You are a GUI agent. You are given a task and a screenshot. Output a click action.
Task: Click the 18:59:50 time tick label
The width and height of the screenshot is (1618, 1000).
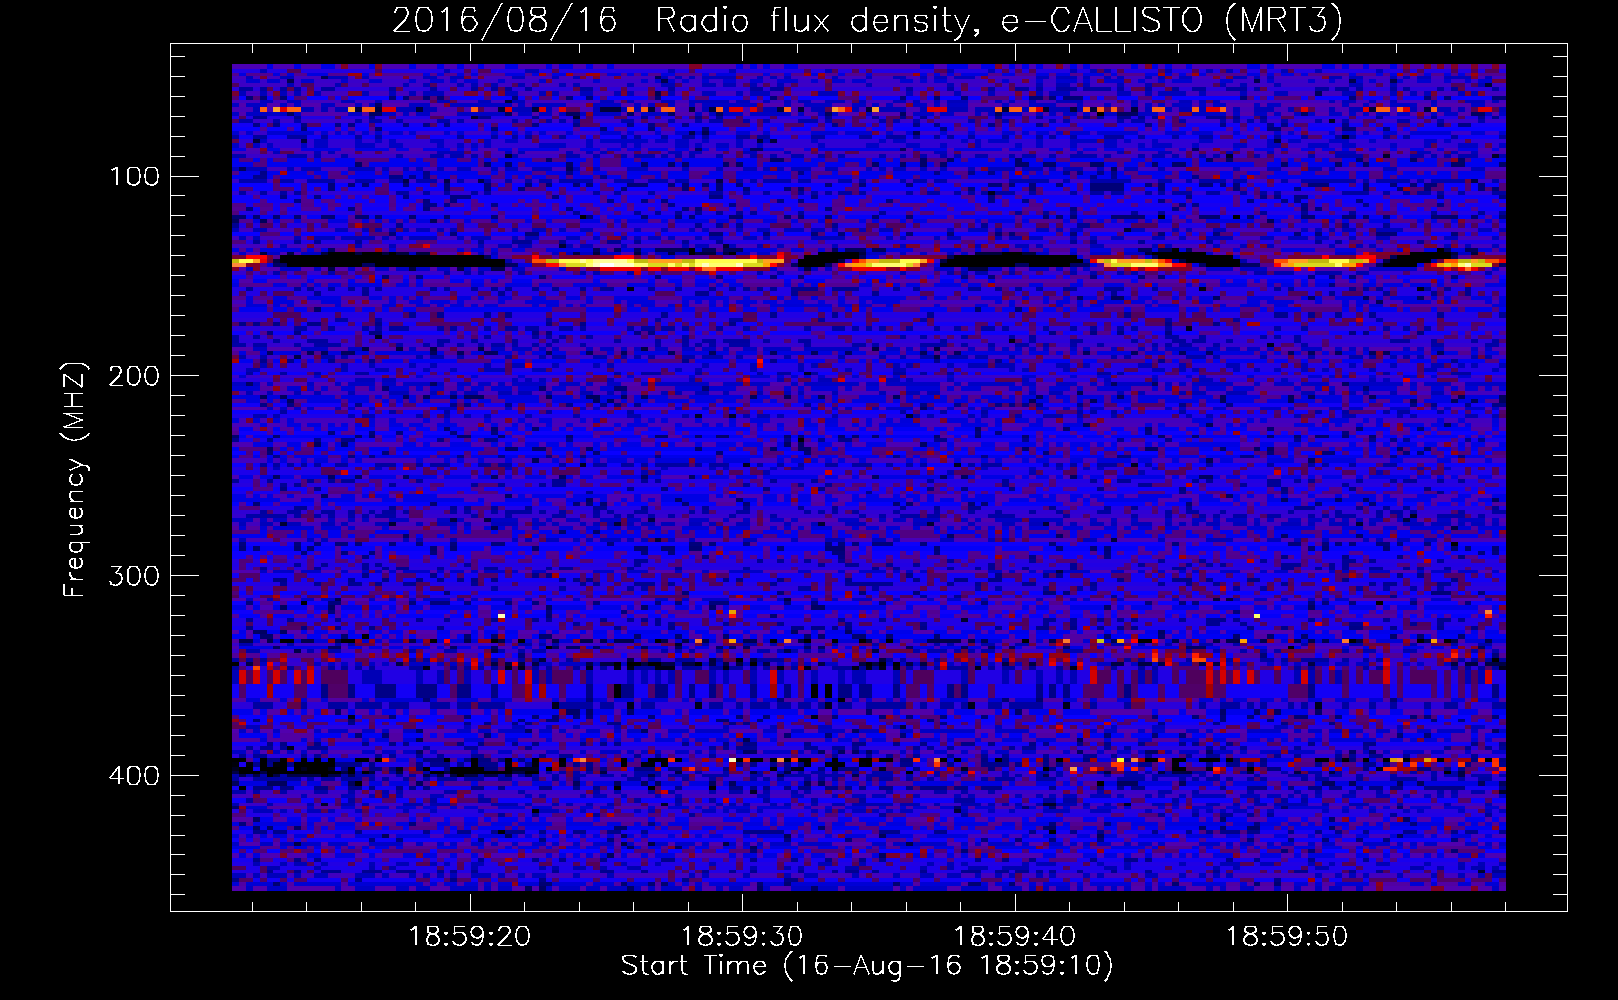(1287, 937)
